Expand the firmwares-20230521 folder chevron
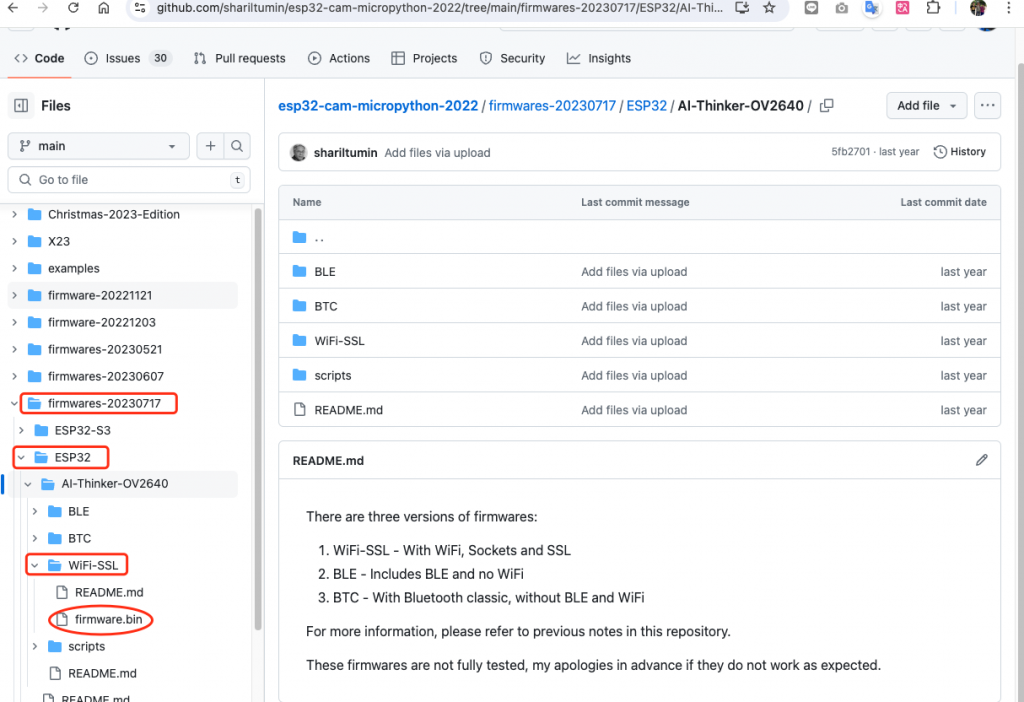Screen dimensions: 1024x702 click(x=14, y=349)
